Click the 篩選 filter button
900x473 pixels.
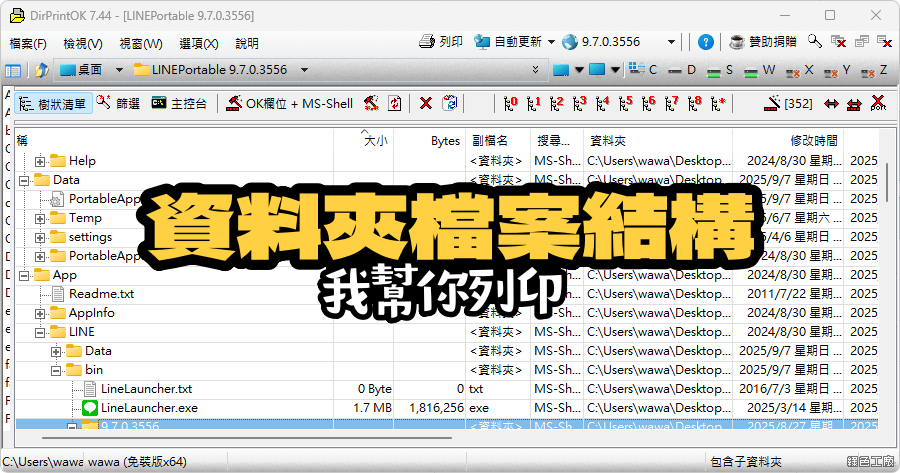[x=118, y=104]
